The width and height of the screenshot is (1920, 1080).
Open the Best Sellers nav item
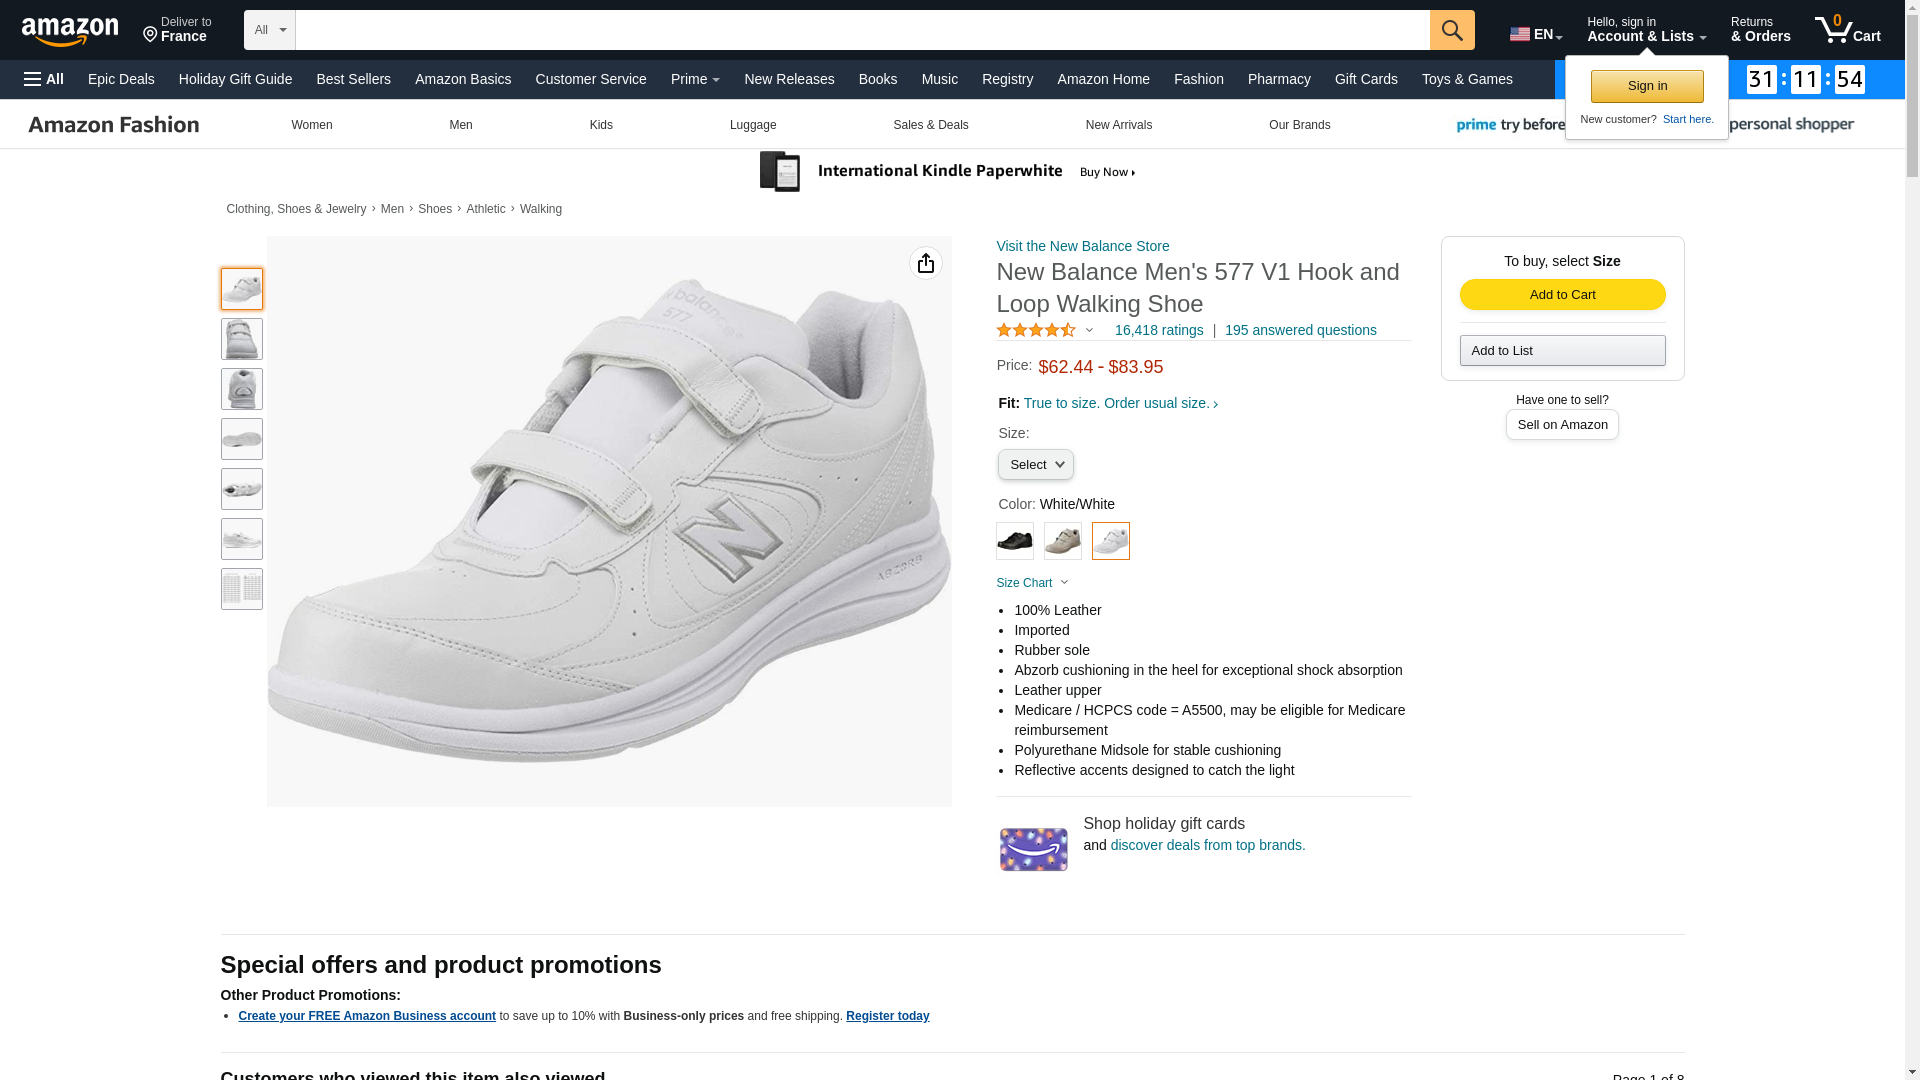point(353,79)
